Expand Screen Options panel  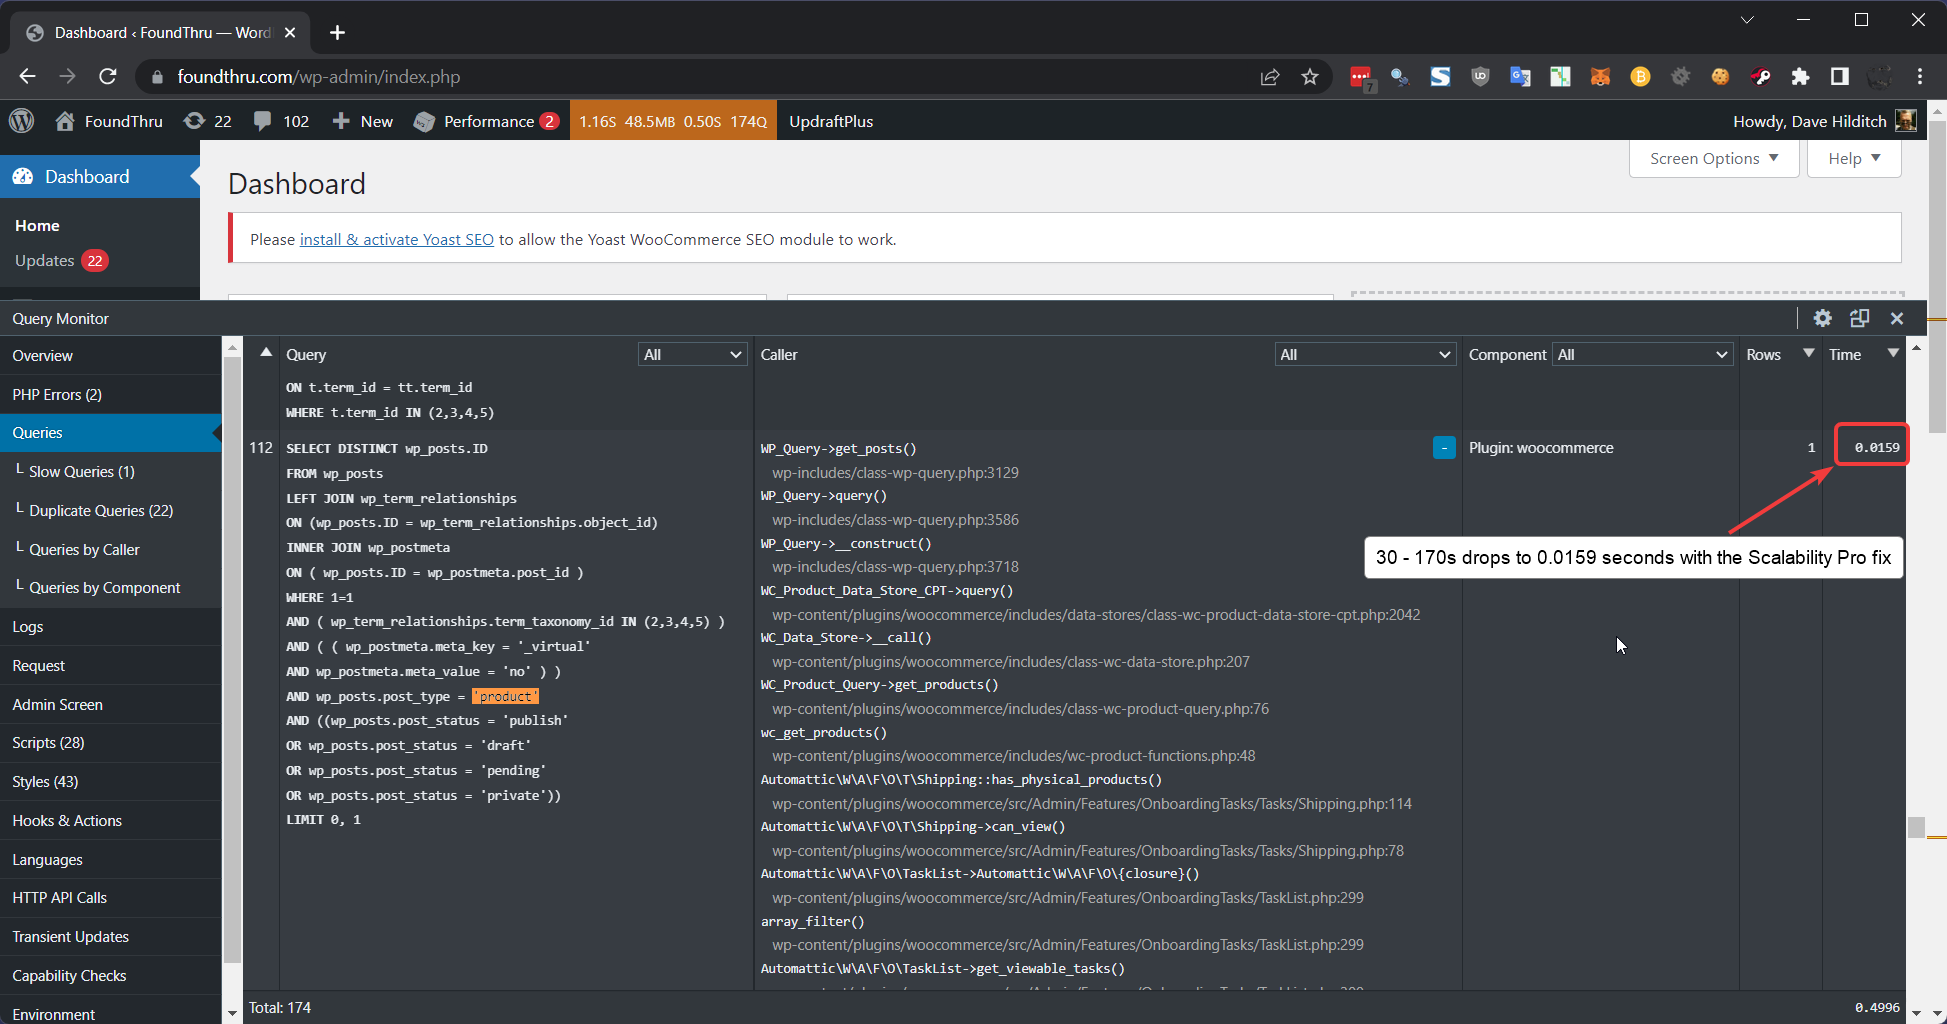[x=1714, y=159]
